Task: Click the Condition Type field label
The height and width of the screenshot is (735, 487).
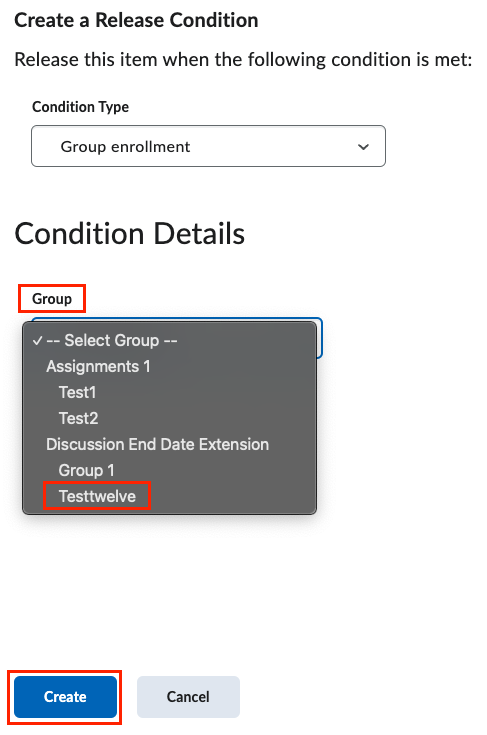Action: [x=80, y=107]
